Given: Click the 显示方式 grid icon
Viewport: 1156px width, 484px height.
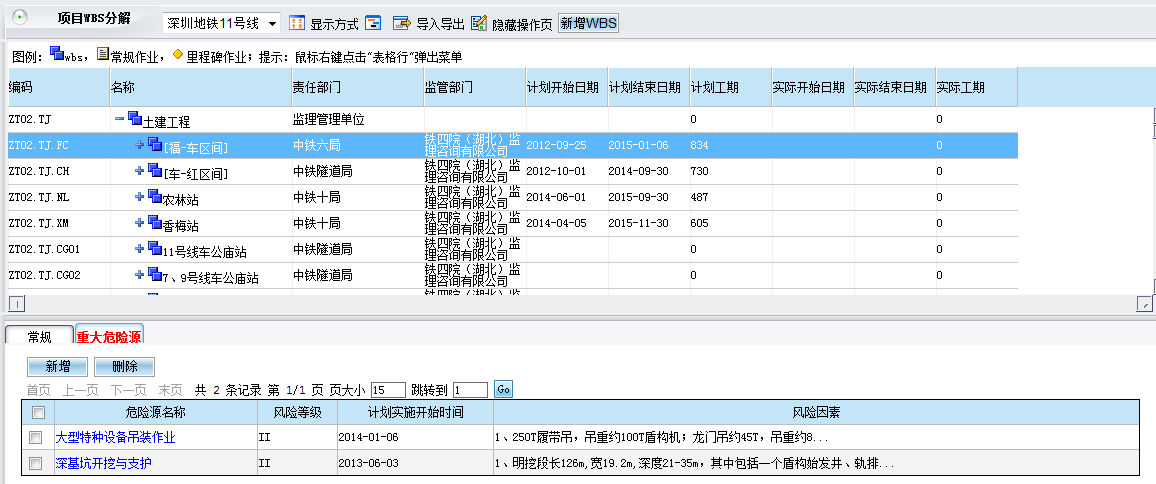Looking at the screenshot, I should coord(298,23).
